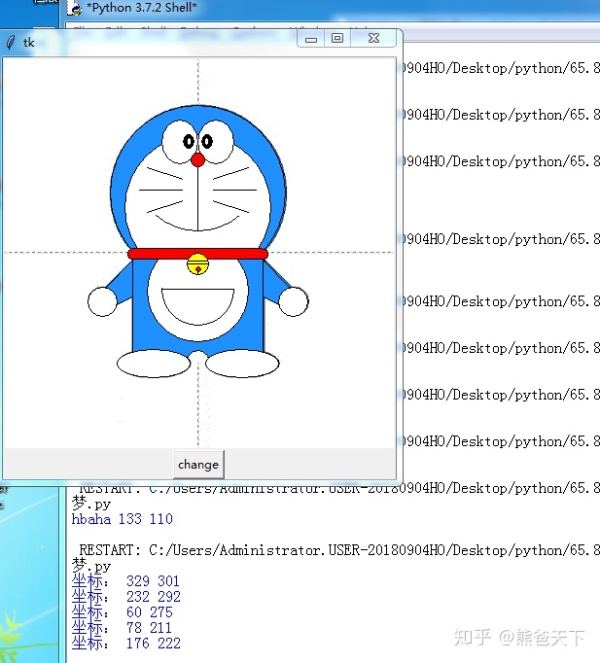This screenshot has width=600, height=663.
Task: Click the '坐标: 78 211' output line
Action: [x=122, y=628]
